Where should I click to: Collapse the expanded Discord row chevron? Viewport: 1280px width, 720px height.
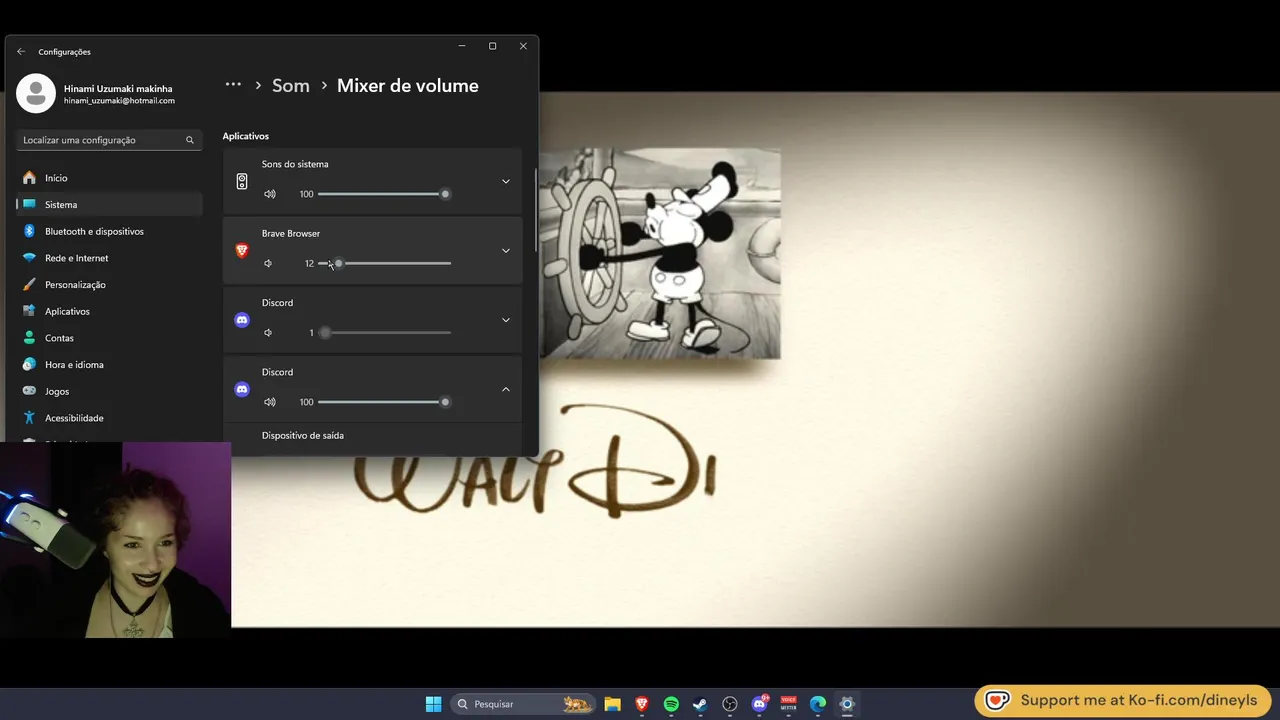pyautogui.click(x=505, y=389)
